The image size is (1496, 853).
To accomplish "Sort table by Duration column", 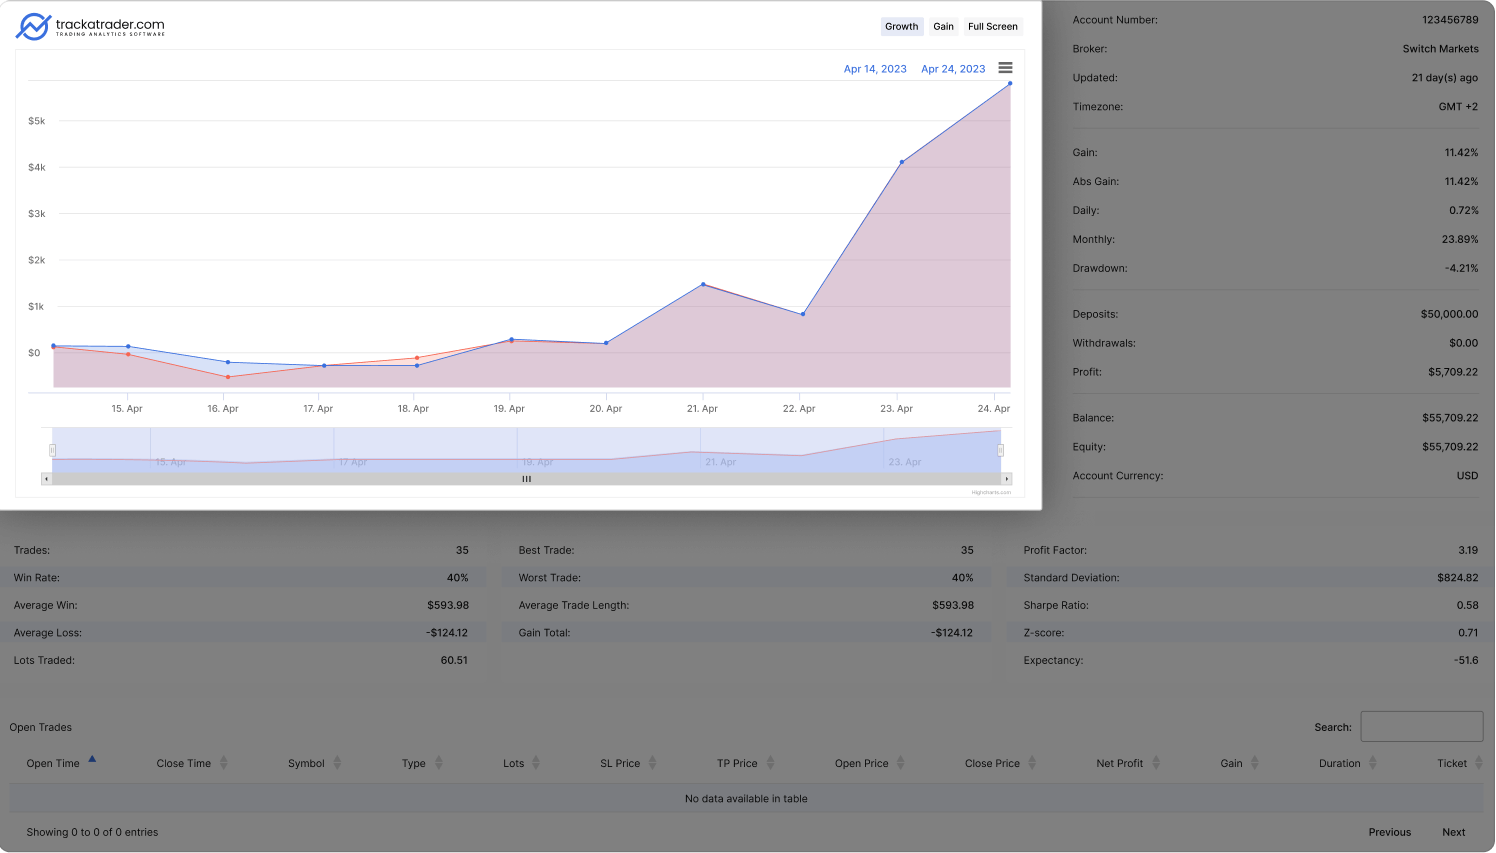I will tap(1339, 763).
